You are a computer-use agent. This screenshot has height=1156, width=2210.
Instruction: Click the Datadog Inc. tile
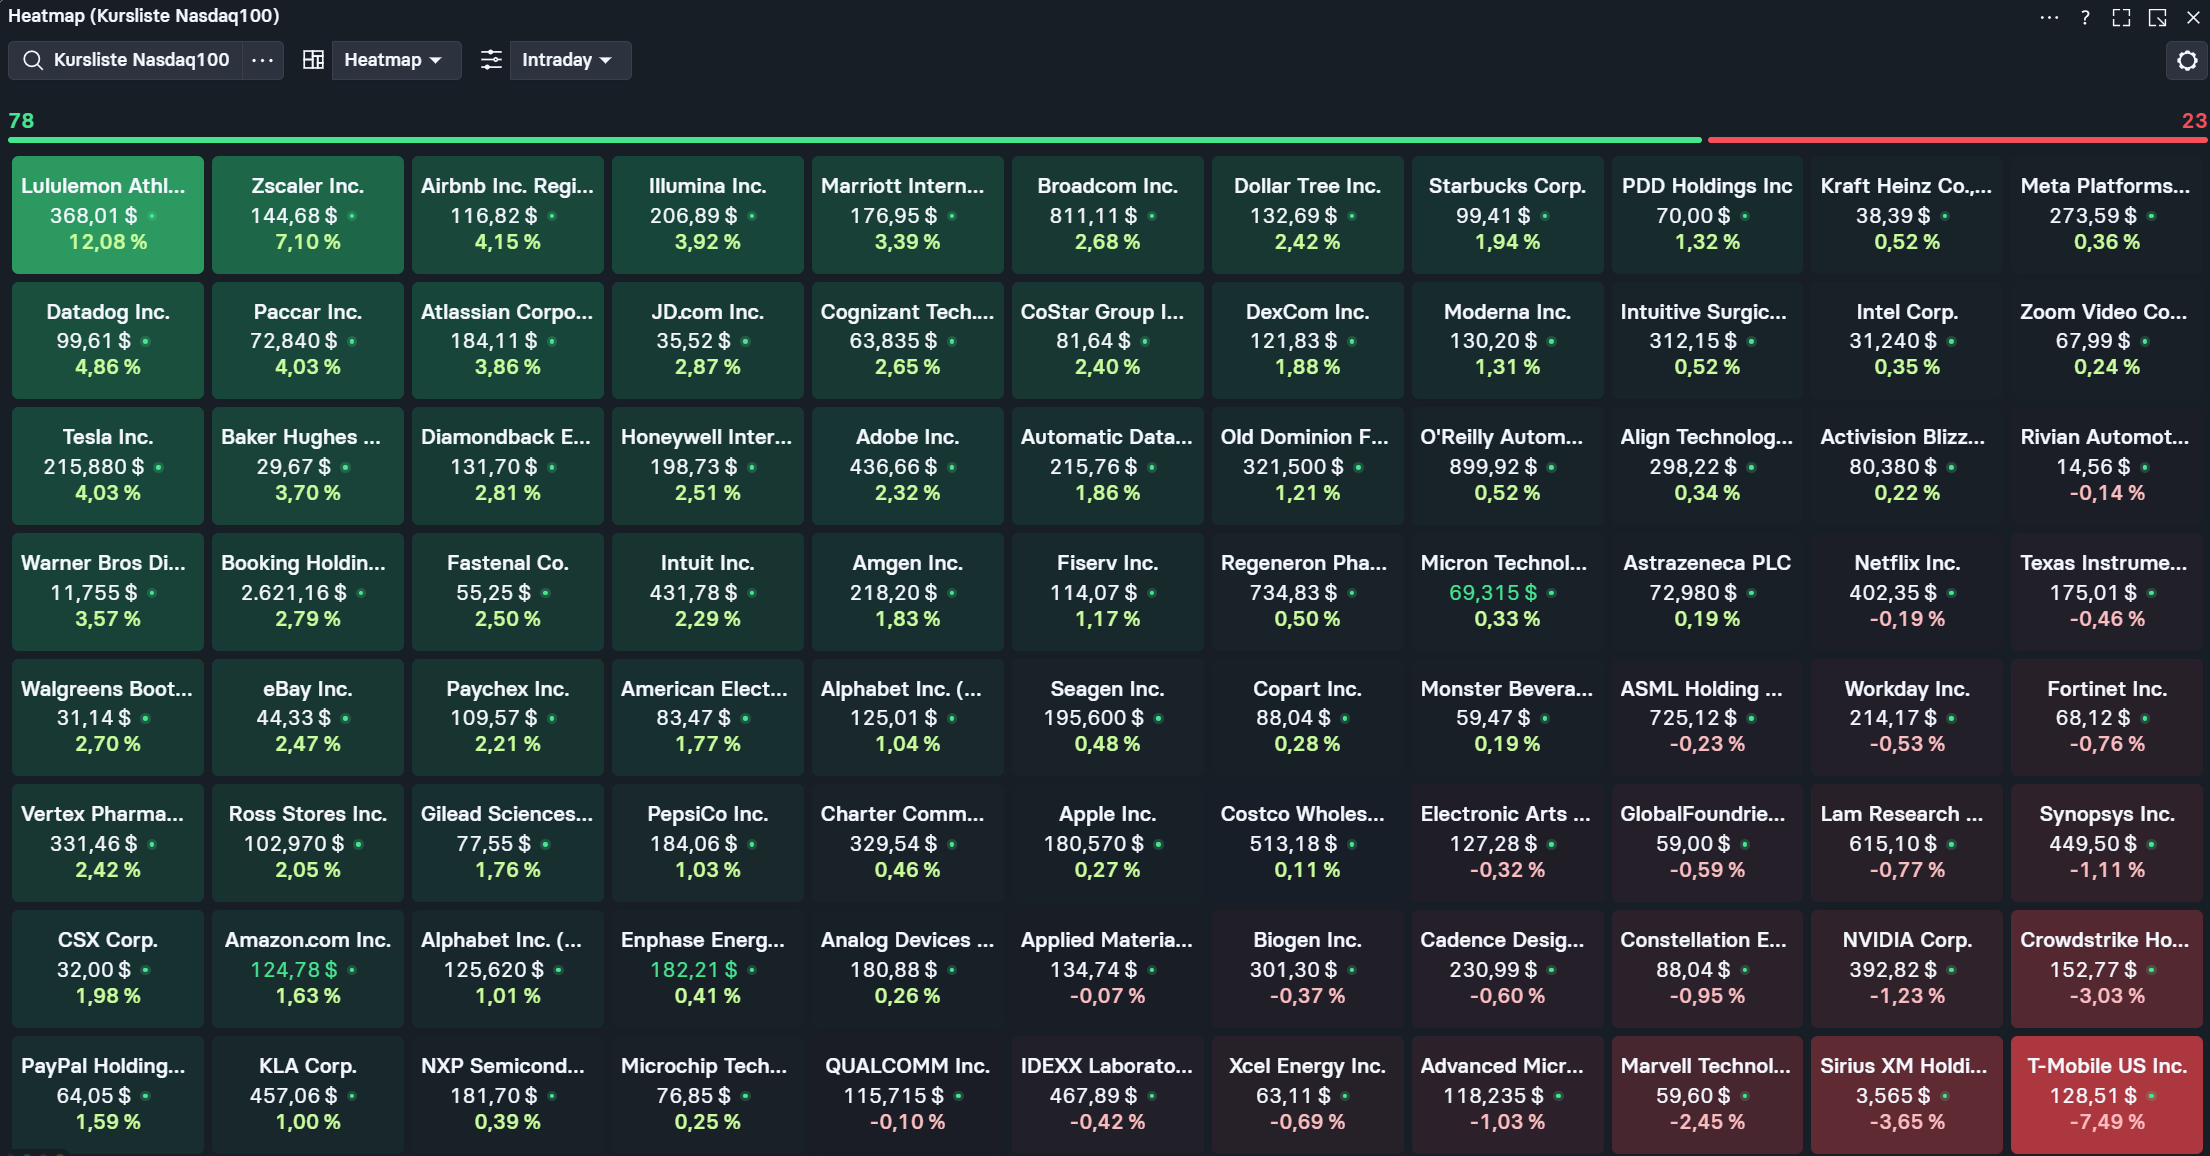coord(108,341)
